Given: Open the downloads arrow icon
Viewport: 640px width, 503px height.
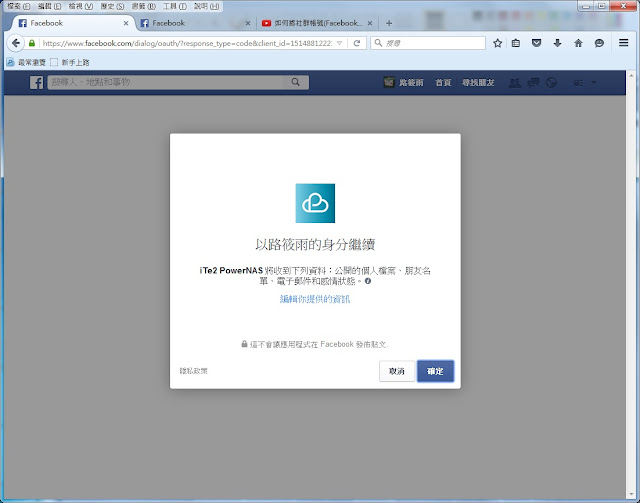Looking at the screenshot, I should point(557,43).
